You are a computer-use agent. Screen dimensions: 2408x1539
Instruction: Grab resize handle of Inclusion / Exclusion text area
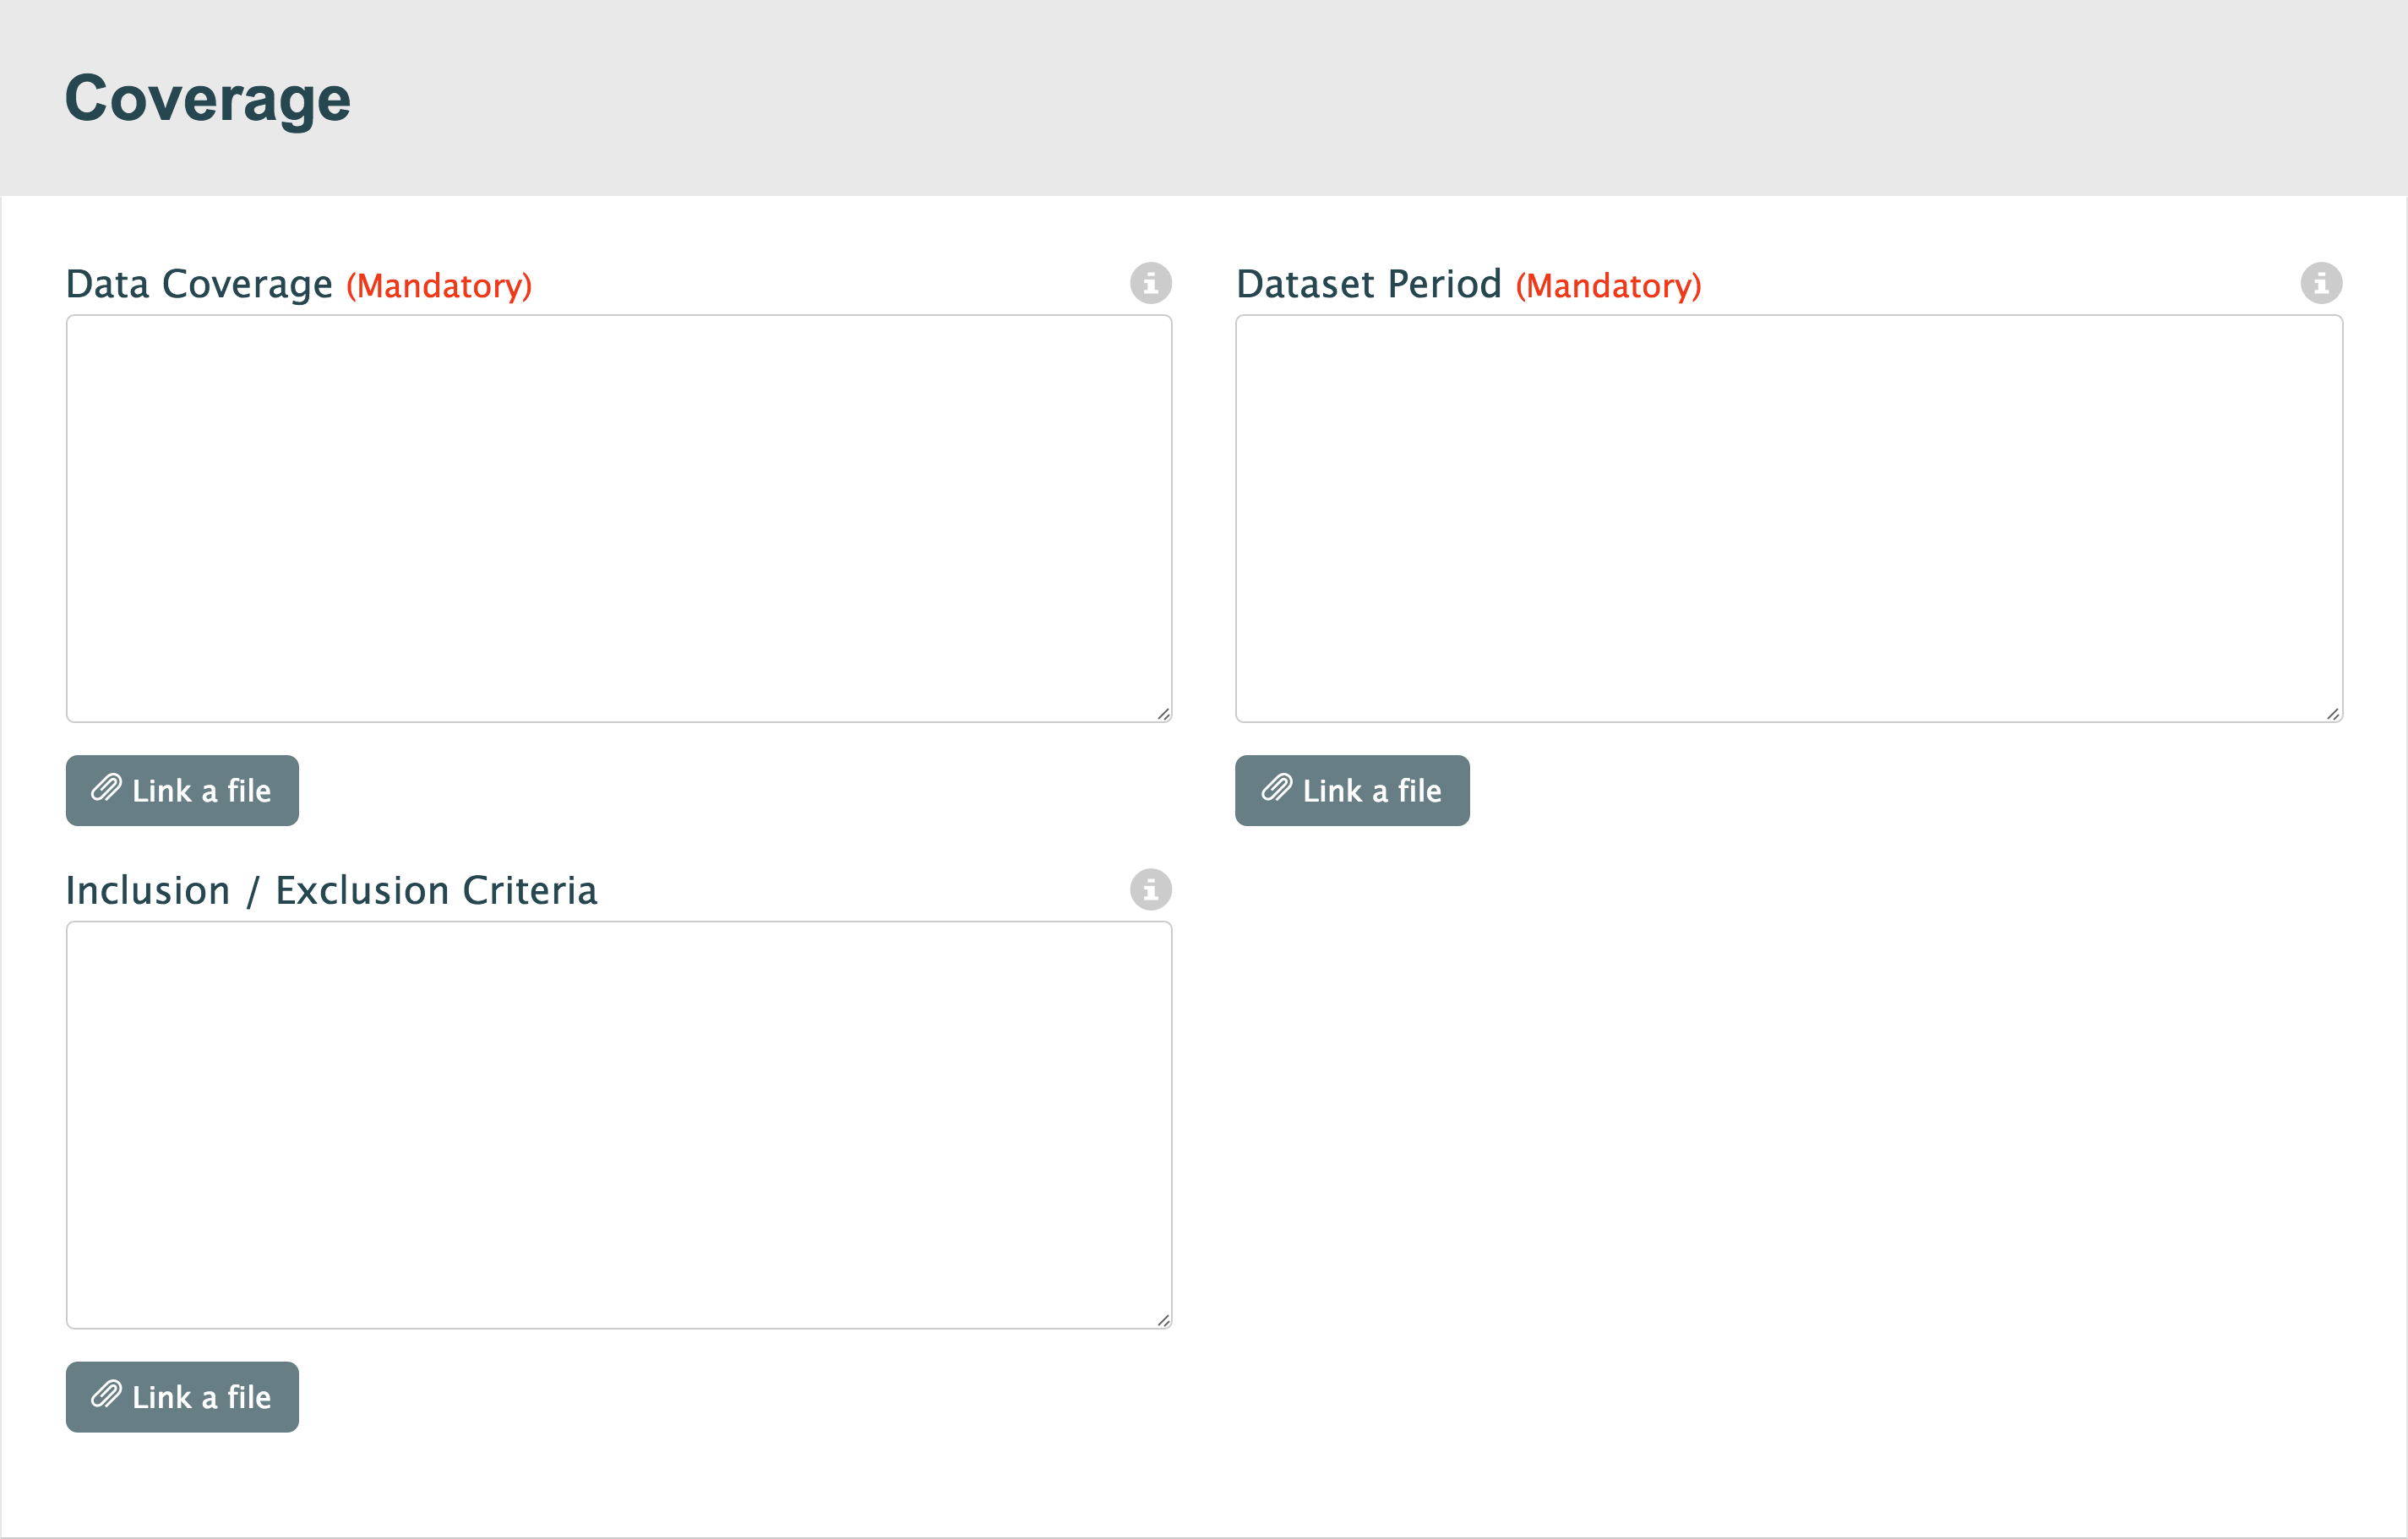[1163, 1320]
